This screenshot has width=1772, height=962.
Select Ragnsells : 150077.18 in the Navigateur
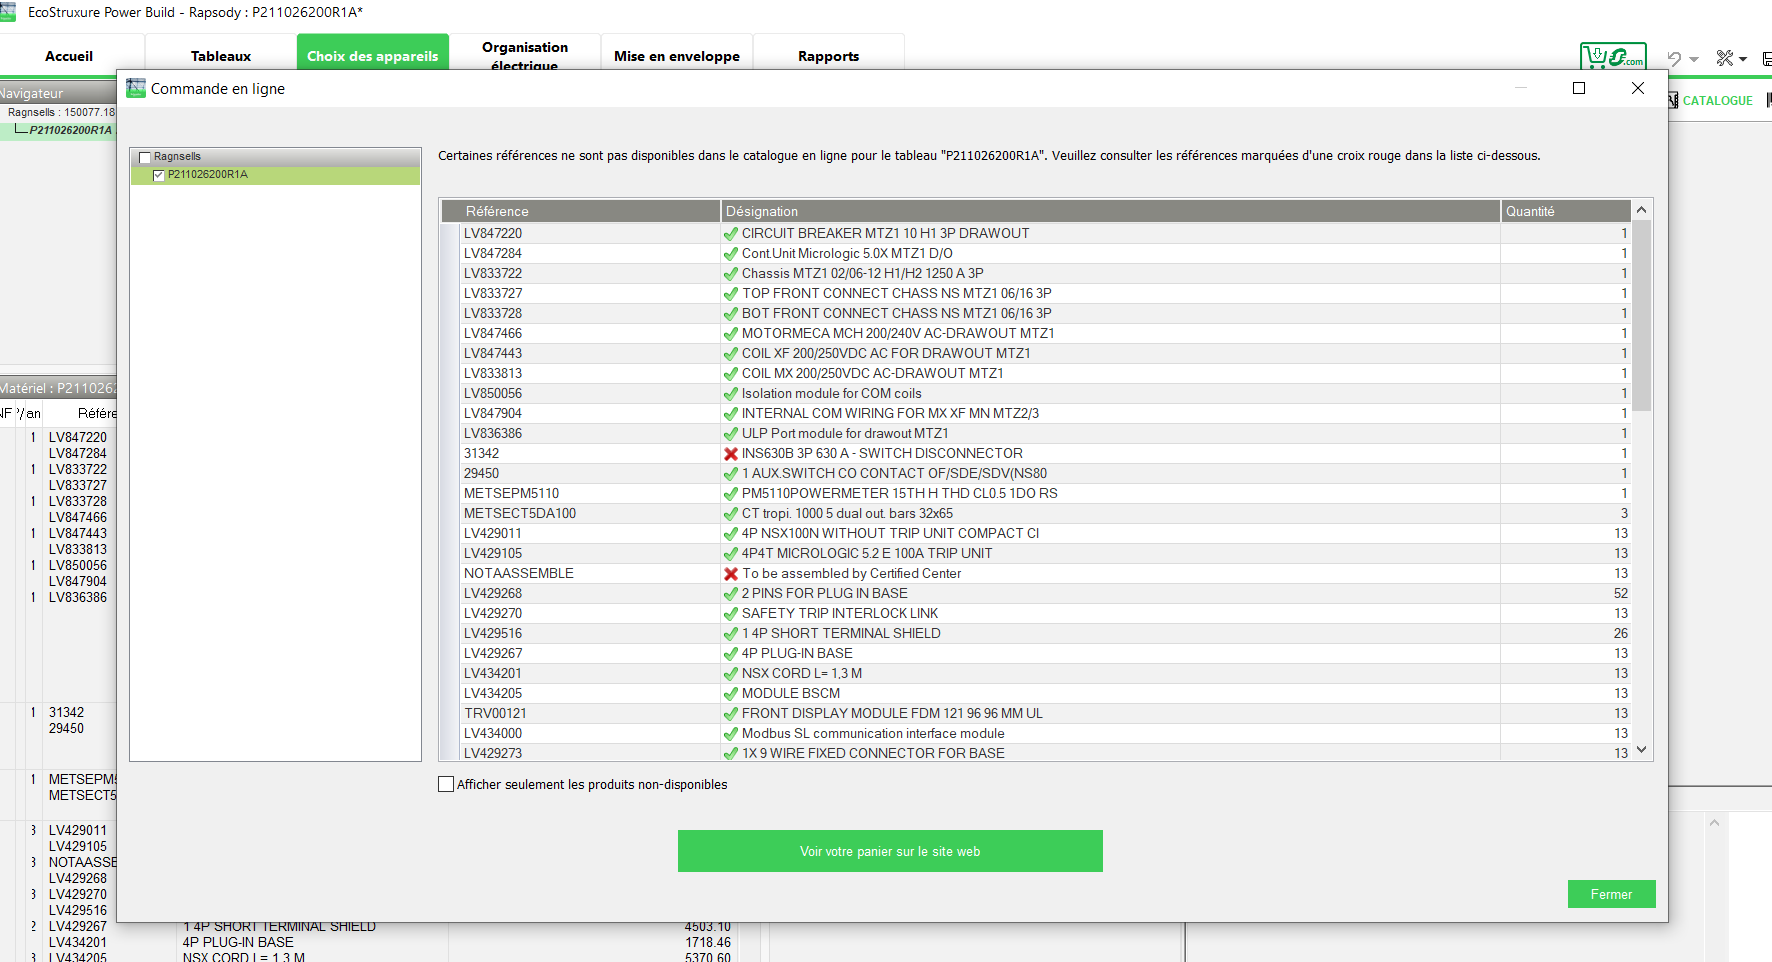point(62,113)
